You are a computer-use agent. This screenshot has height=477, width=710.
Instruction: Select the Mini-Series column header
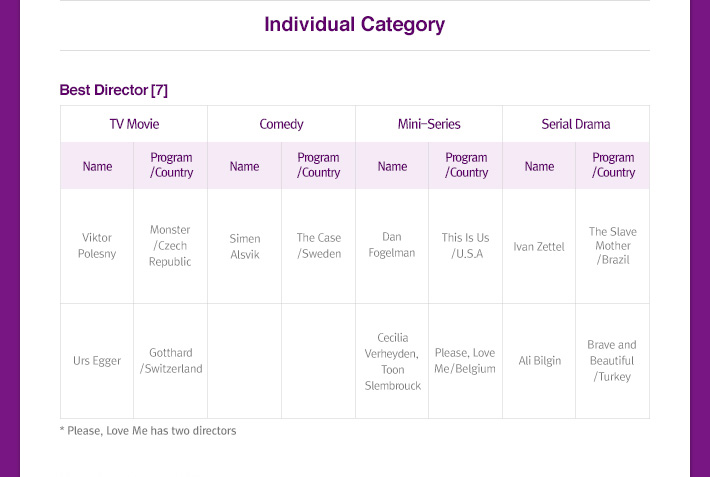[429, 124]
